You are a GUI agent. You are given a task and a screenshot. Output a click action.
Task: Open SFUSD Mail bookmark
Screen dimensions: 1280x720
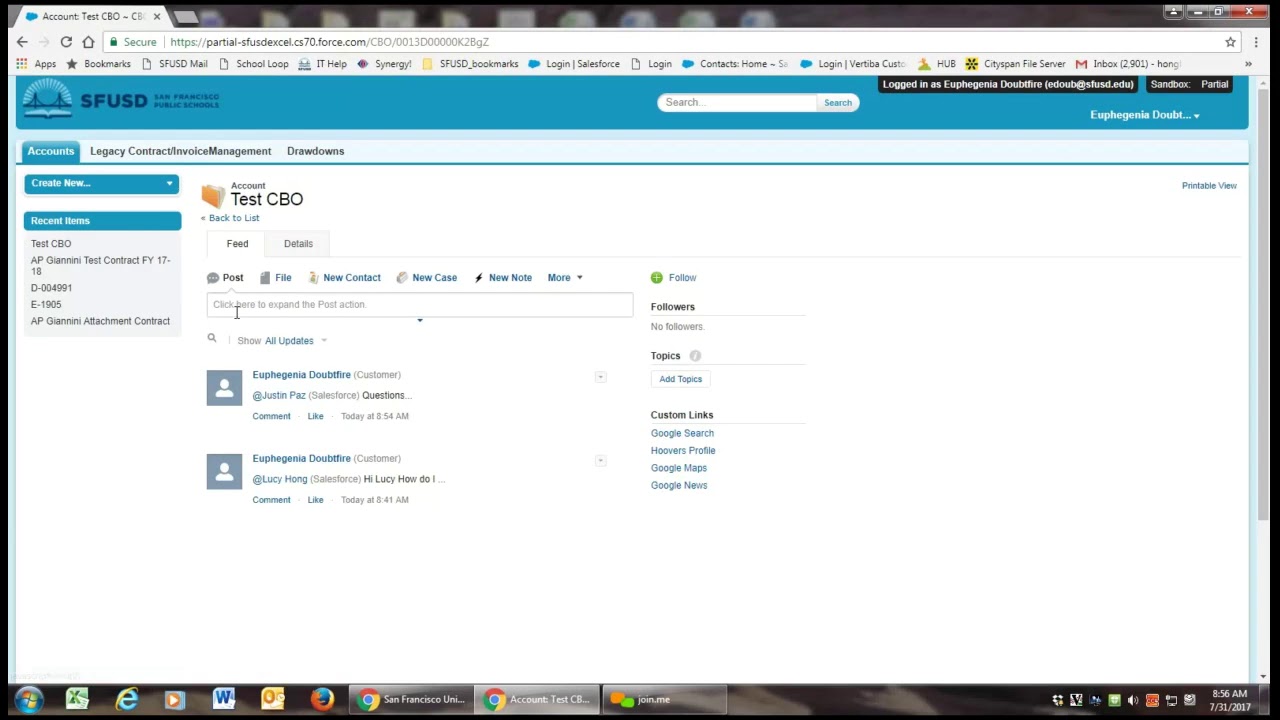174,64
